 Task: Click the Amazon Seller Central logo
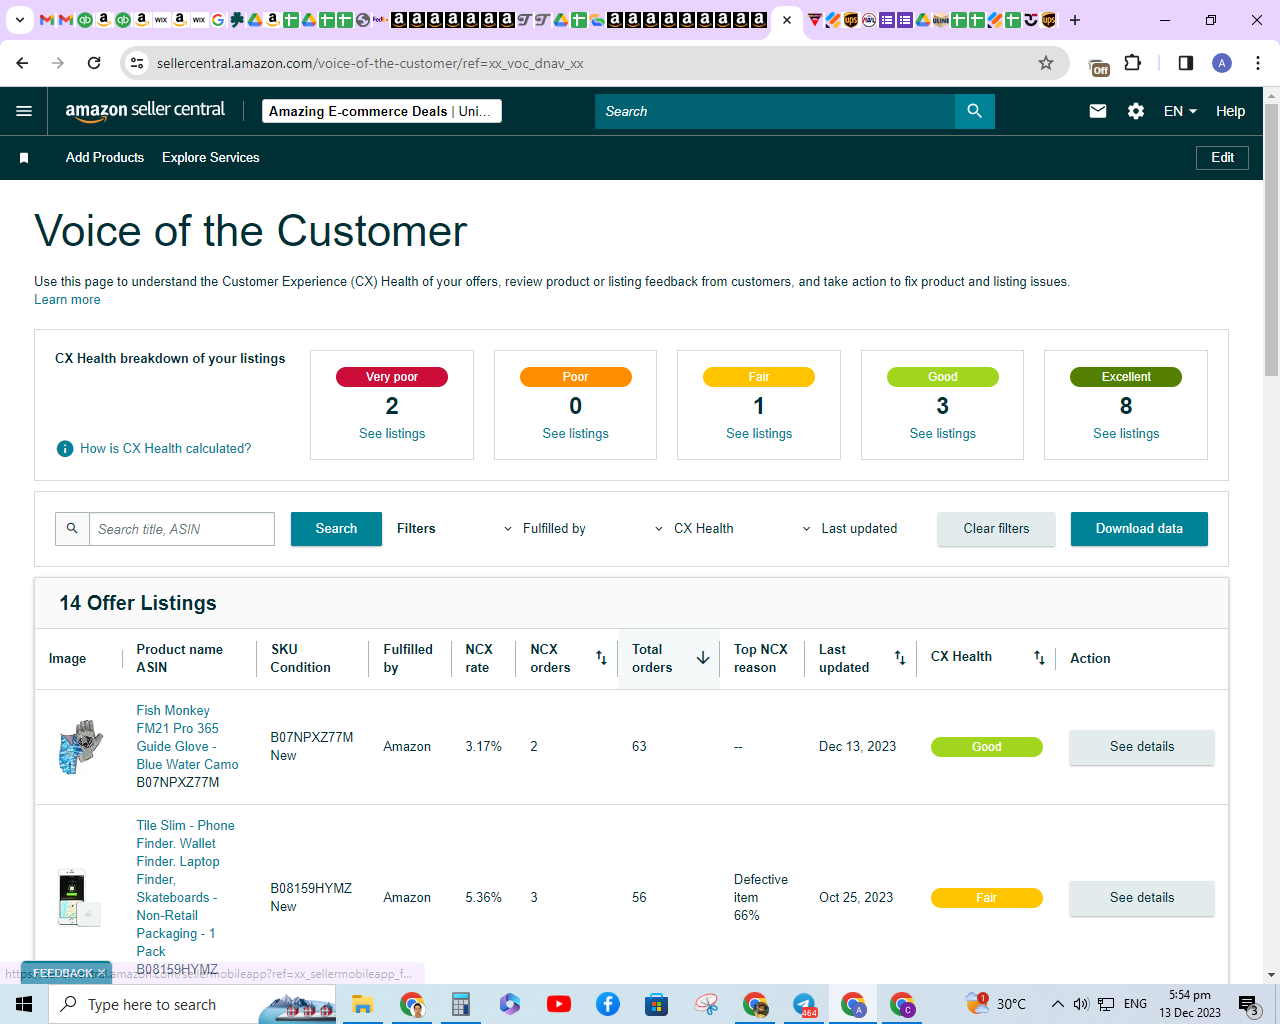point(145,111)
